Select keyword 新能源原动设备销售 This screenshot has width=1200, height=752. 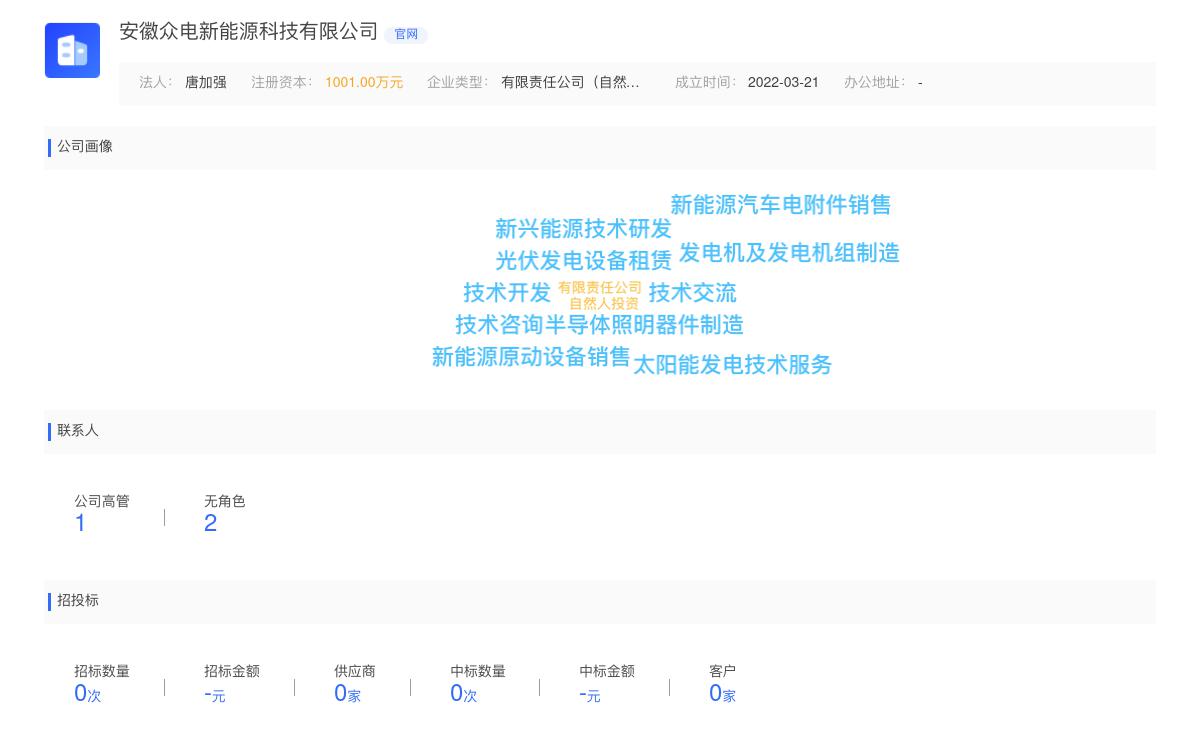[x=531, y=357]
